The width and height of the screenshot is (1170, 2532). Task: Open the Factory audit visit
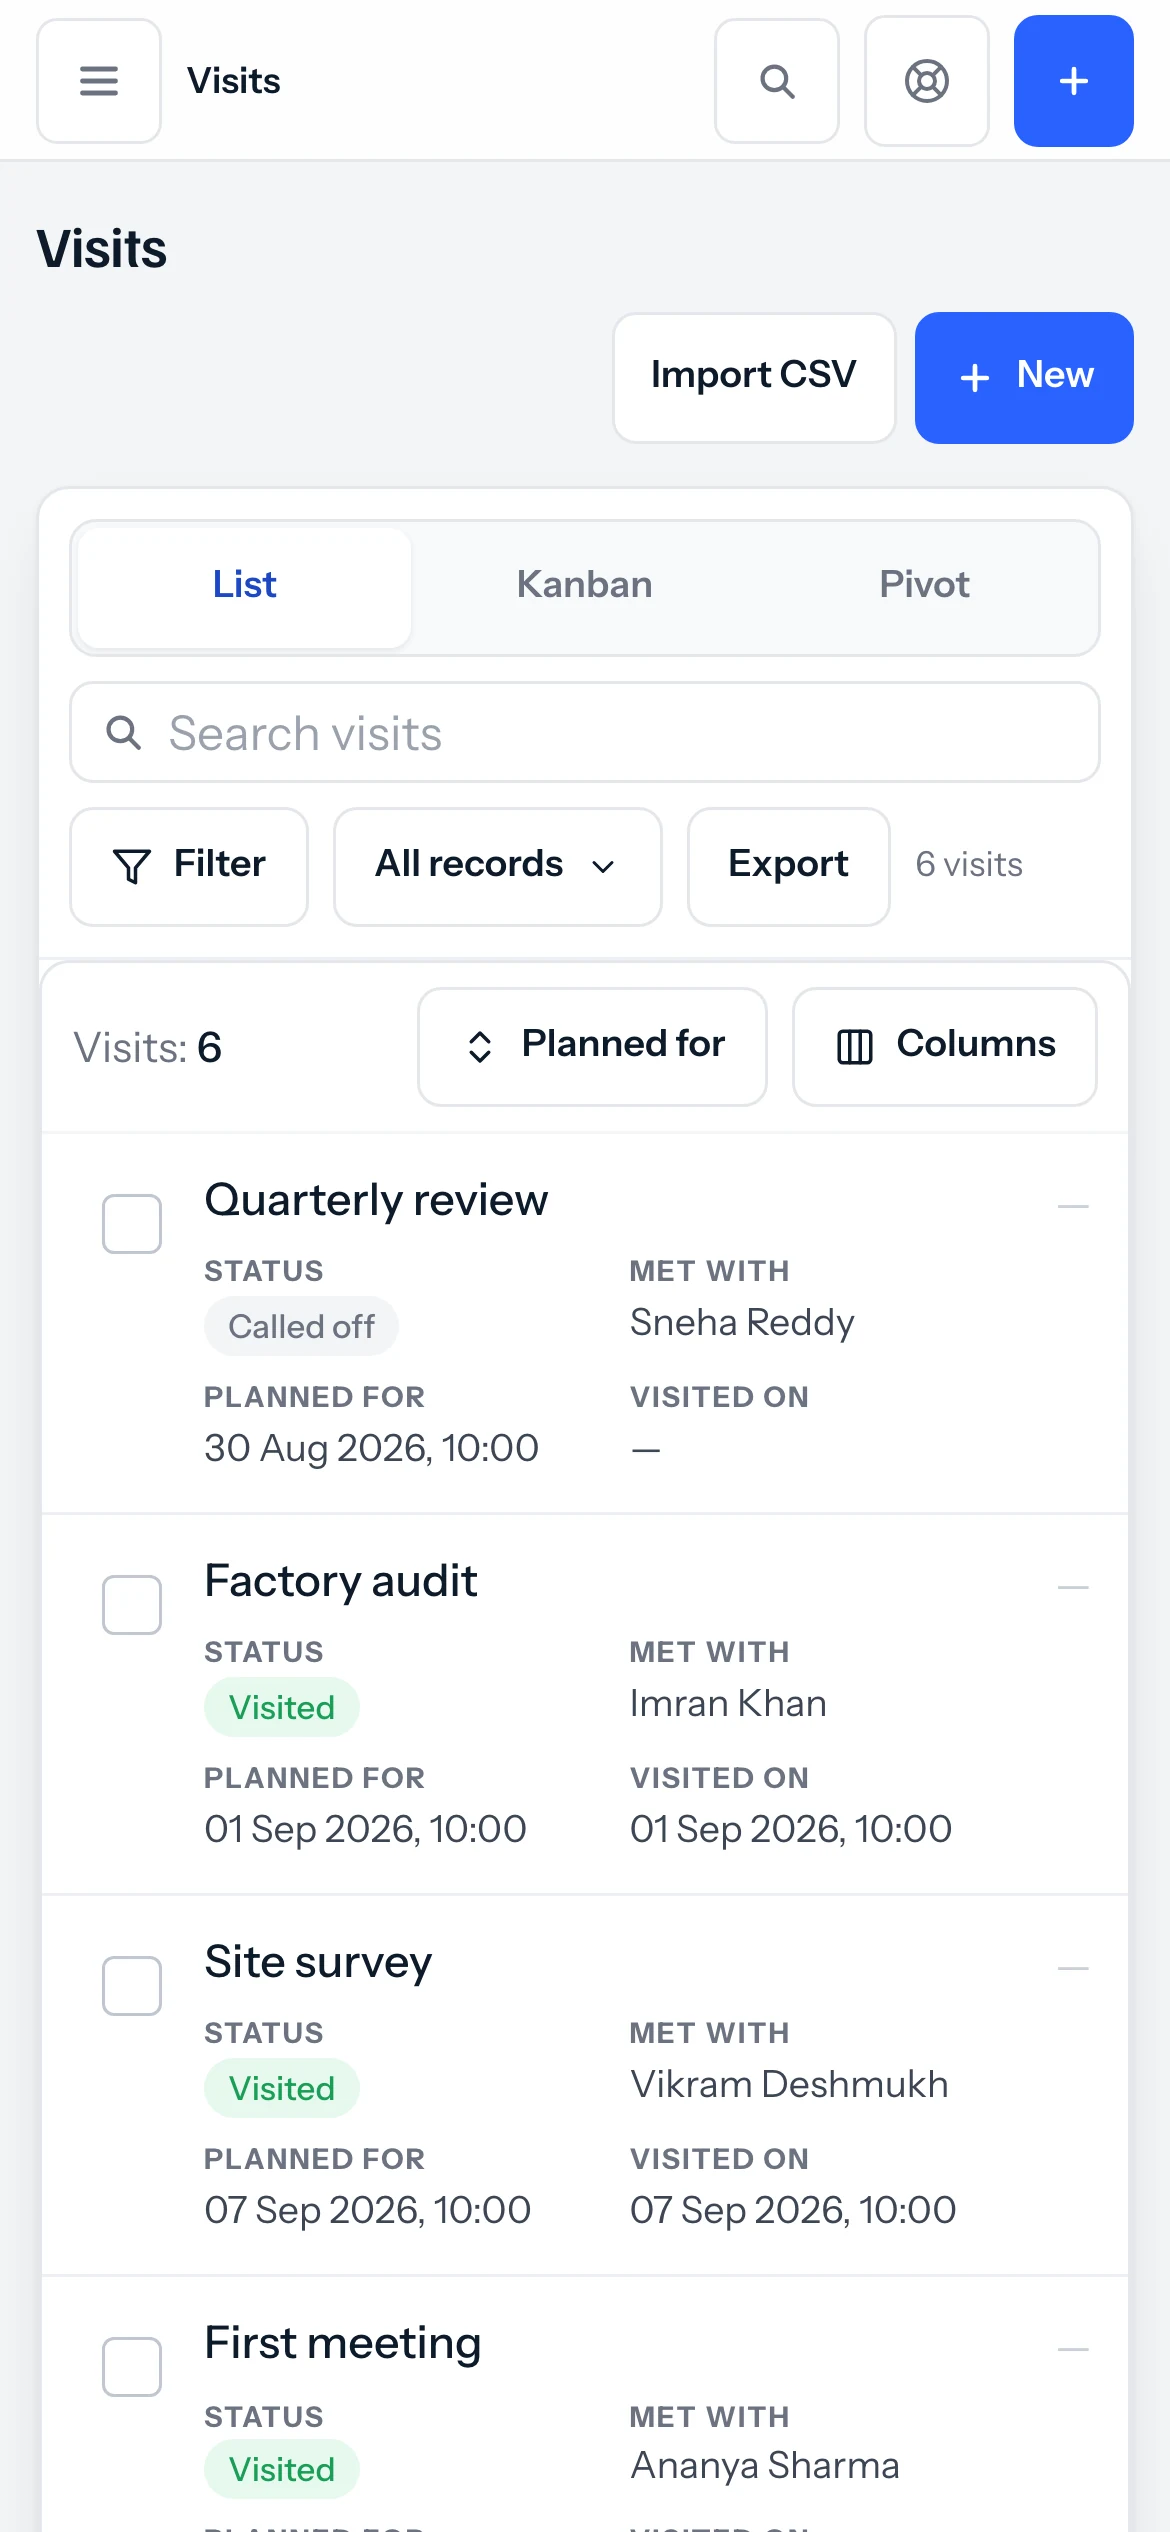341,1581
